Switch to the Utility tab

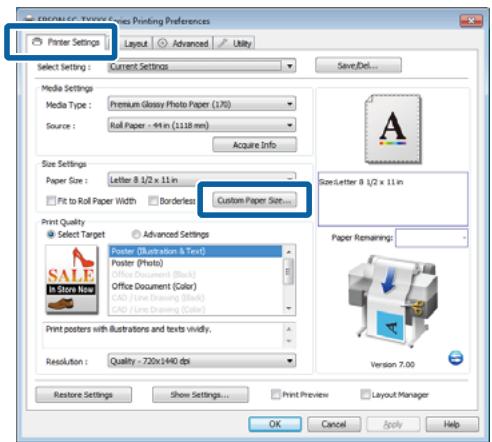(235, 43)
